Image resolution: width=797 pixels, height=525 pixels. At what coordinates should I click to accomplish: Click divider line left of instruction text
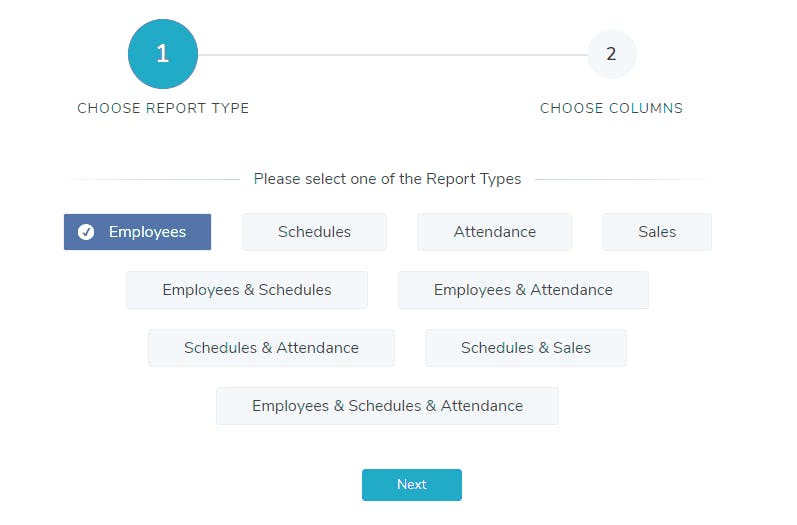[x=150, y=180]
